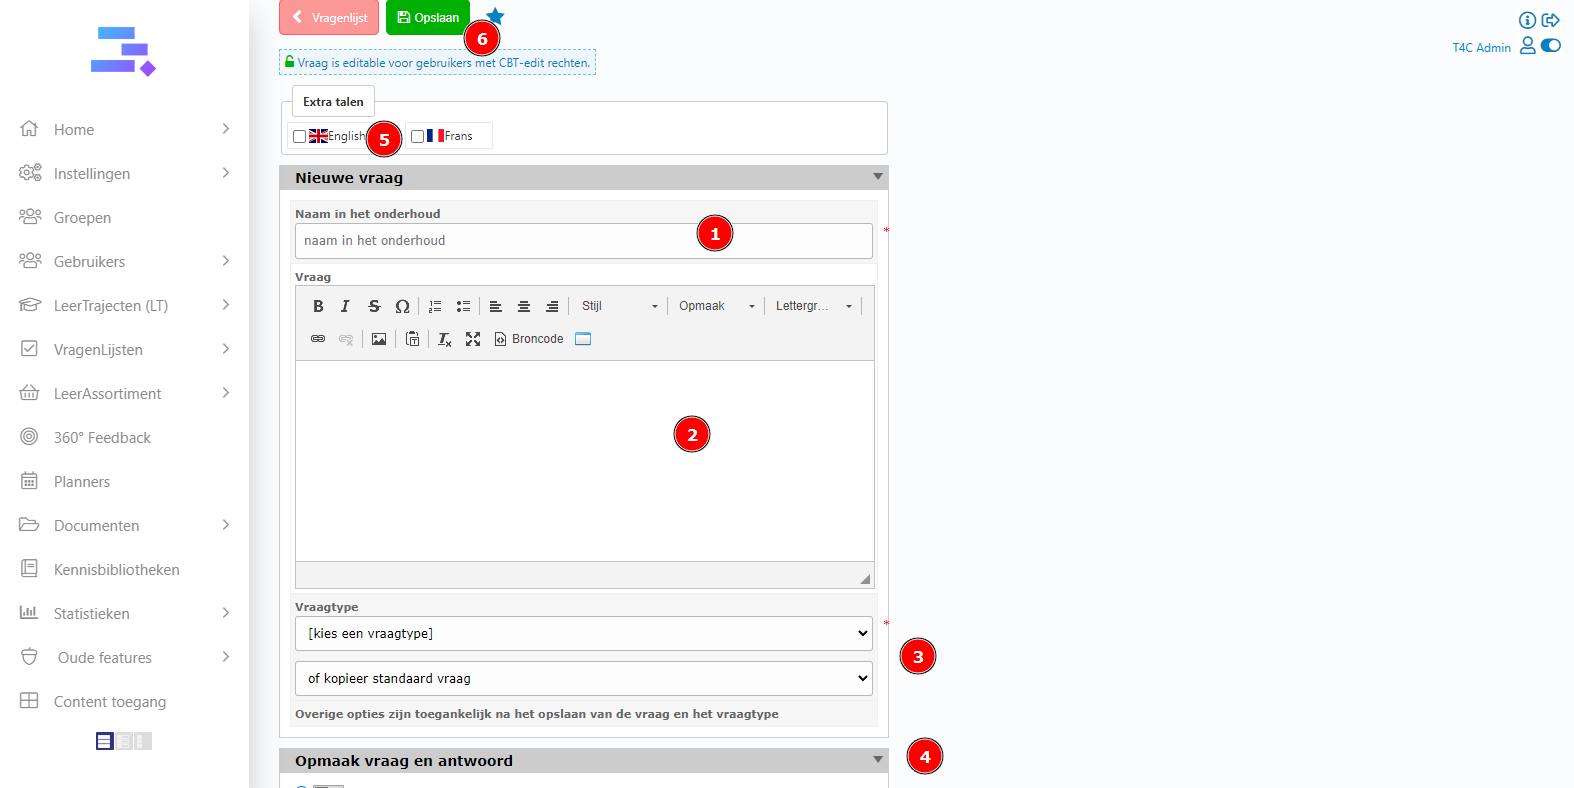The image size is (1574, 788).
Task: Go to Kennisbibliotheken in the sidebar
Action: (x=116, y=570)
